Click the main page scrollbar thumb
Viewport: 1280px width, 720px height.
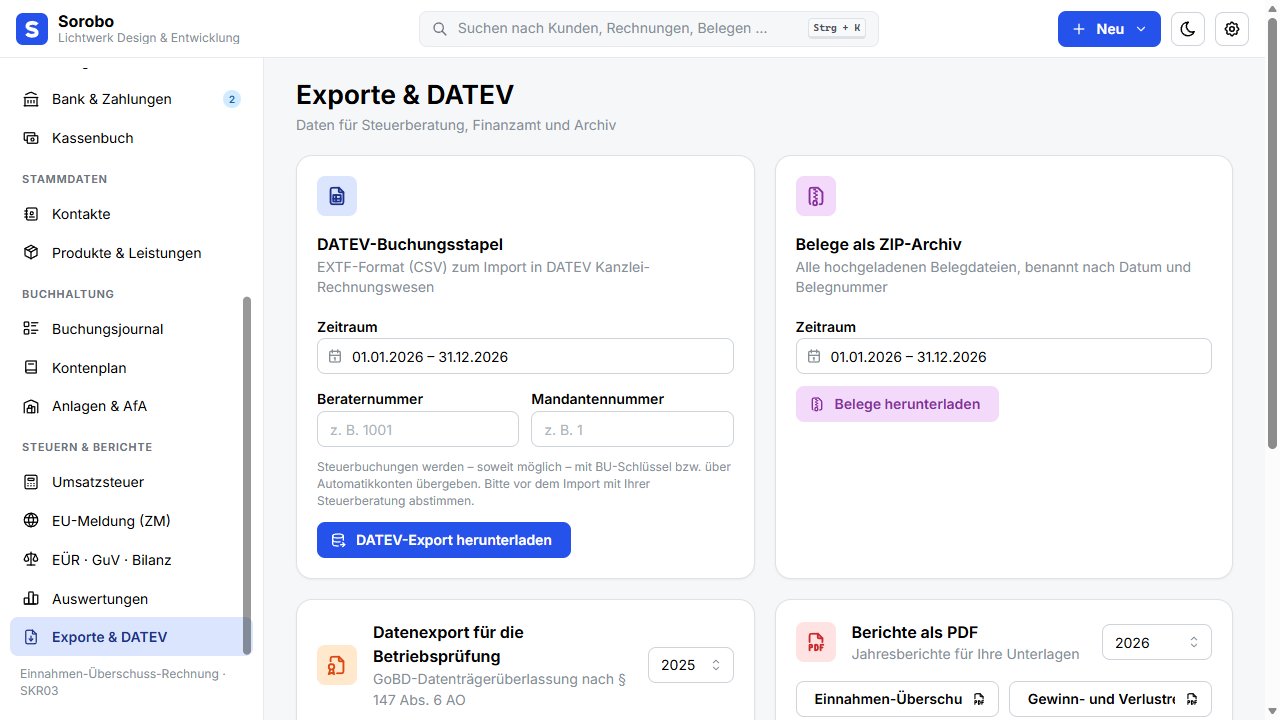[x=1273, y=232]
